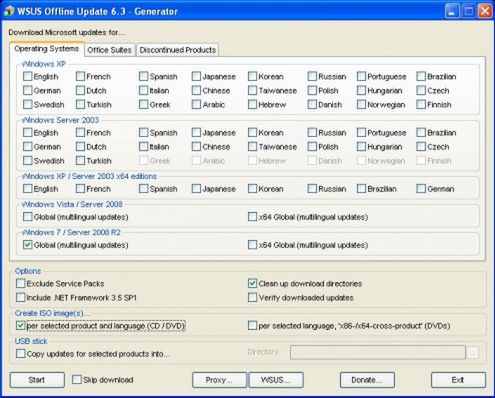This screenshot has width=495, height=398.
Task: Check Taiwanese under Windows Server 2003
Action: [252, 146]
